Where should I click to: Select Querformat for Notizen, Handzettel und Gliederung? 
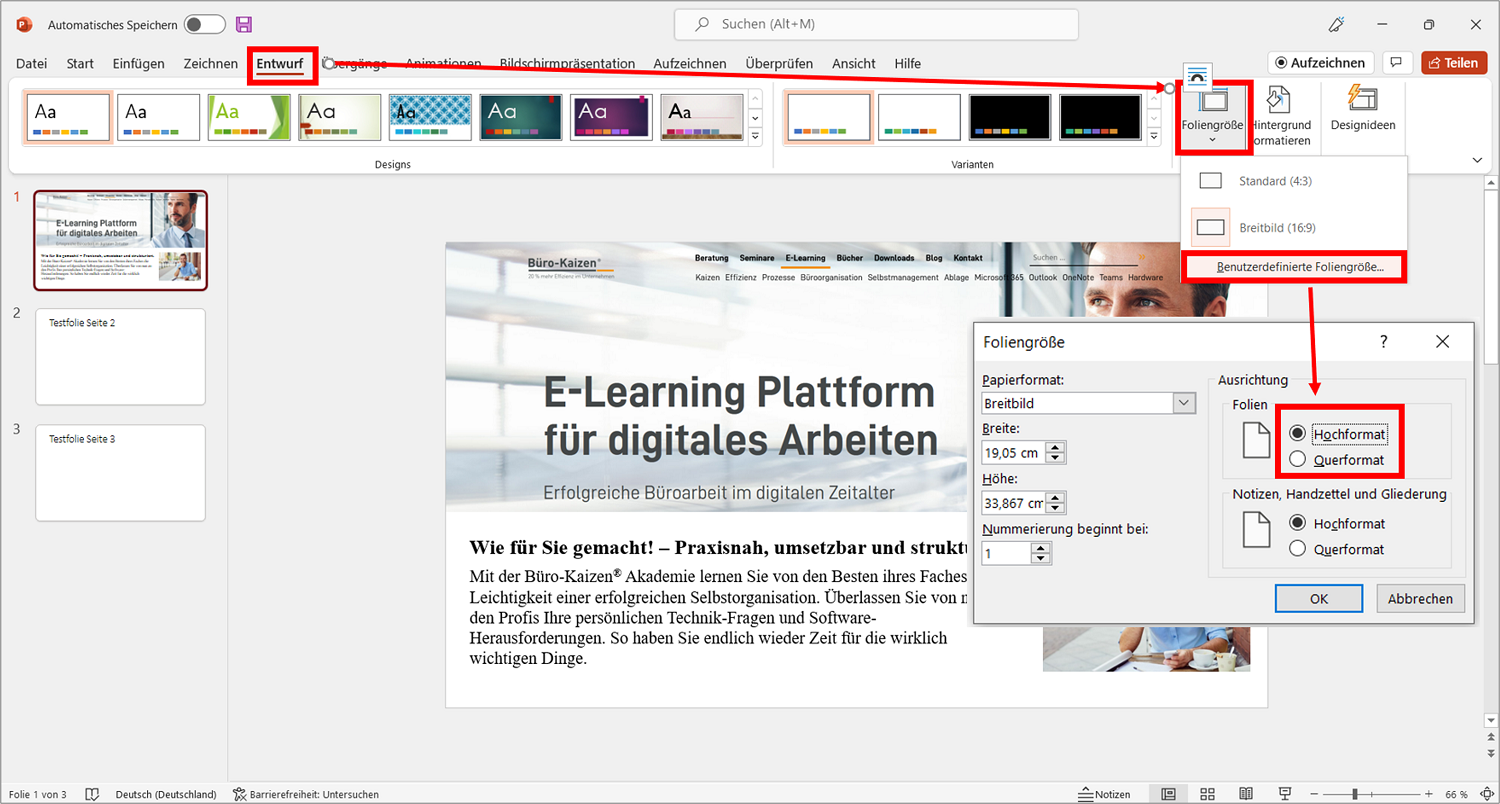[1297, 549]
